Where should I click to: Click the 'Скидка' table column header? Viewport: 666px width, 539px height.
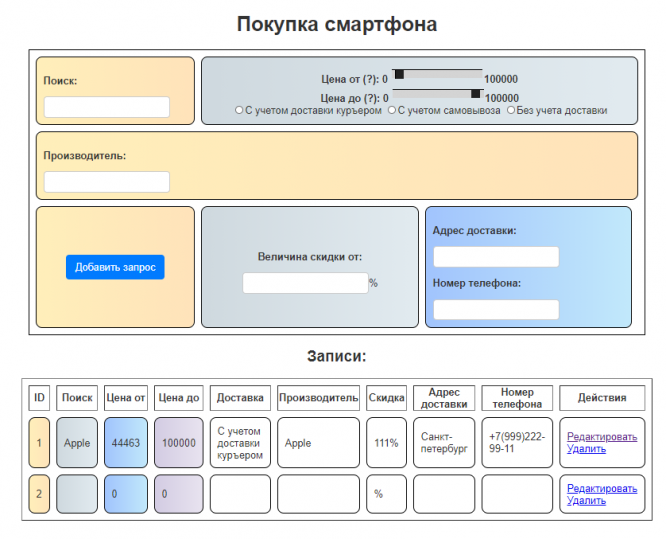pyautogui.click(x=386, y=398)
